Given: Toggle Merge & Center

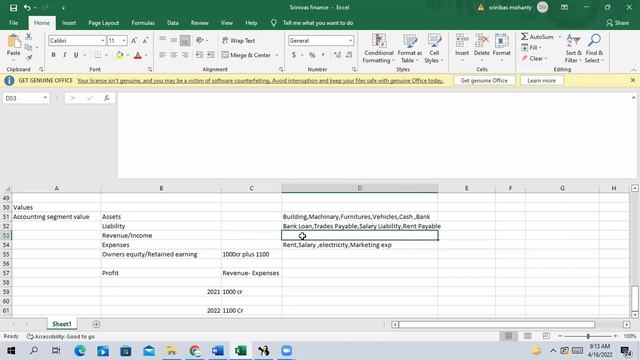Looking at the screenshot, I should coord(246,55).
